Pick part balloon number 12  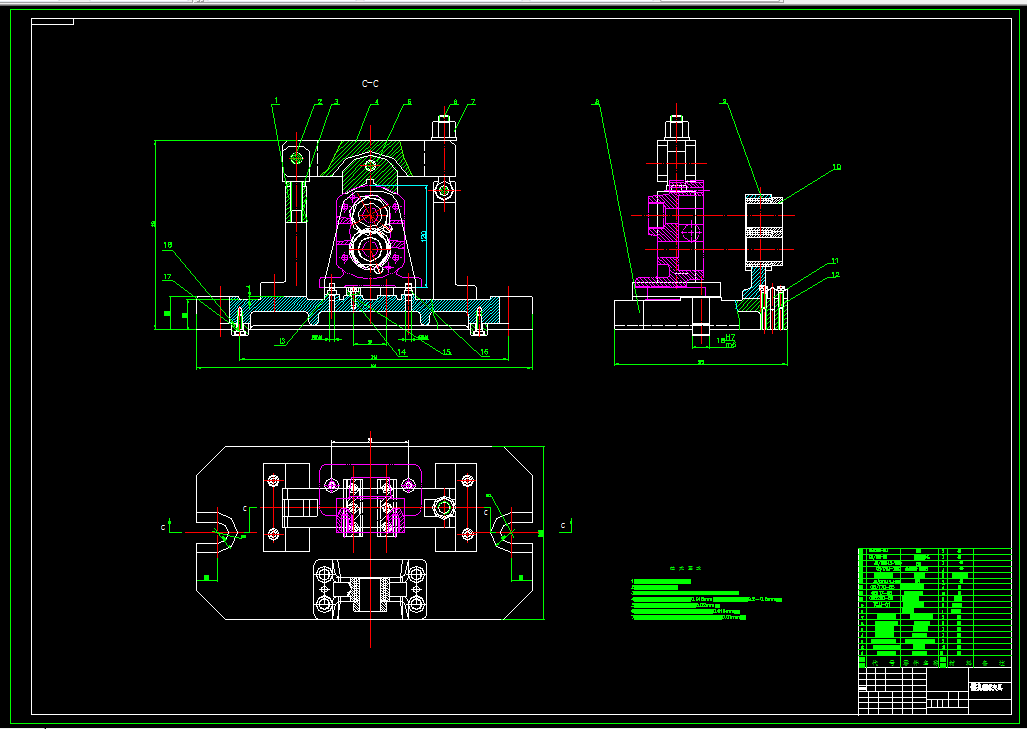(x=835, y=275)
